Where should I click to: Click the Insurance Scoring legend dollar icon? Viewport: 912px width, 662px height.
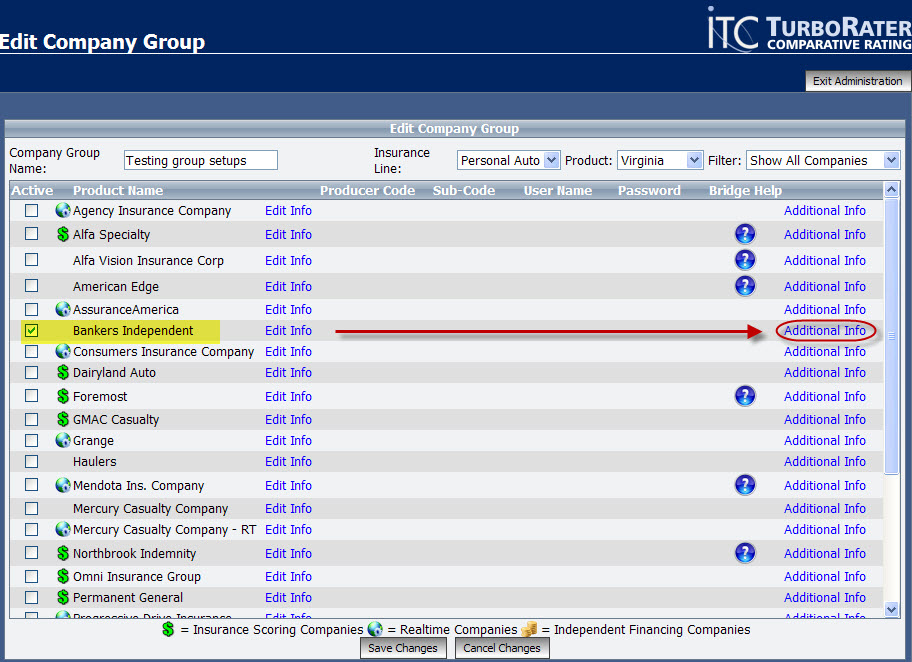[168, 629]
